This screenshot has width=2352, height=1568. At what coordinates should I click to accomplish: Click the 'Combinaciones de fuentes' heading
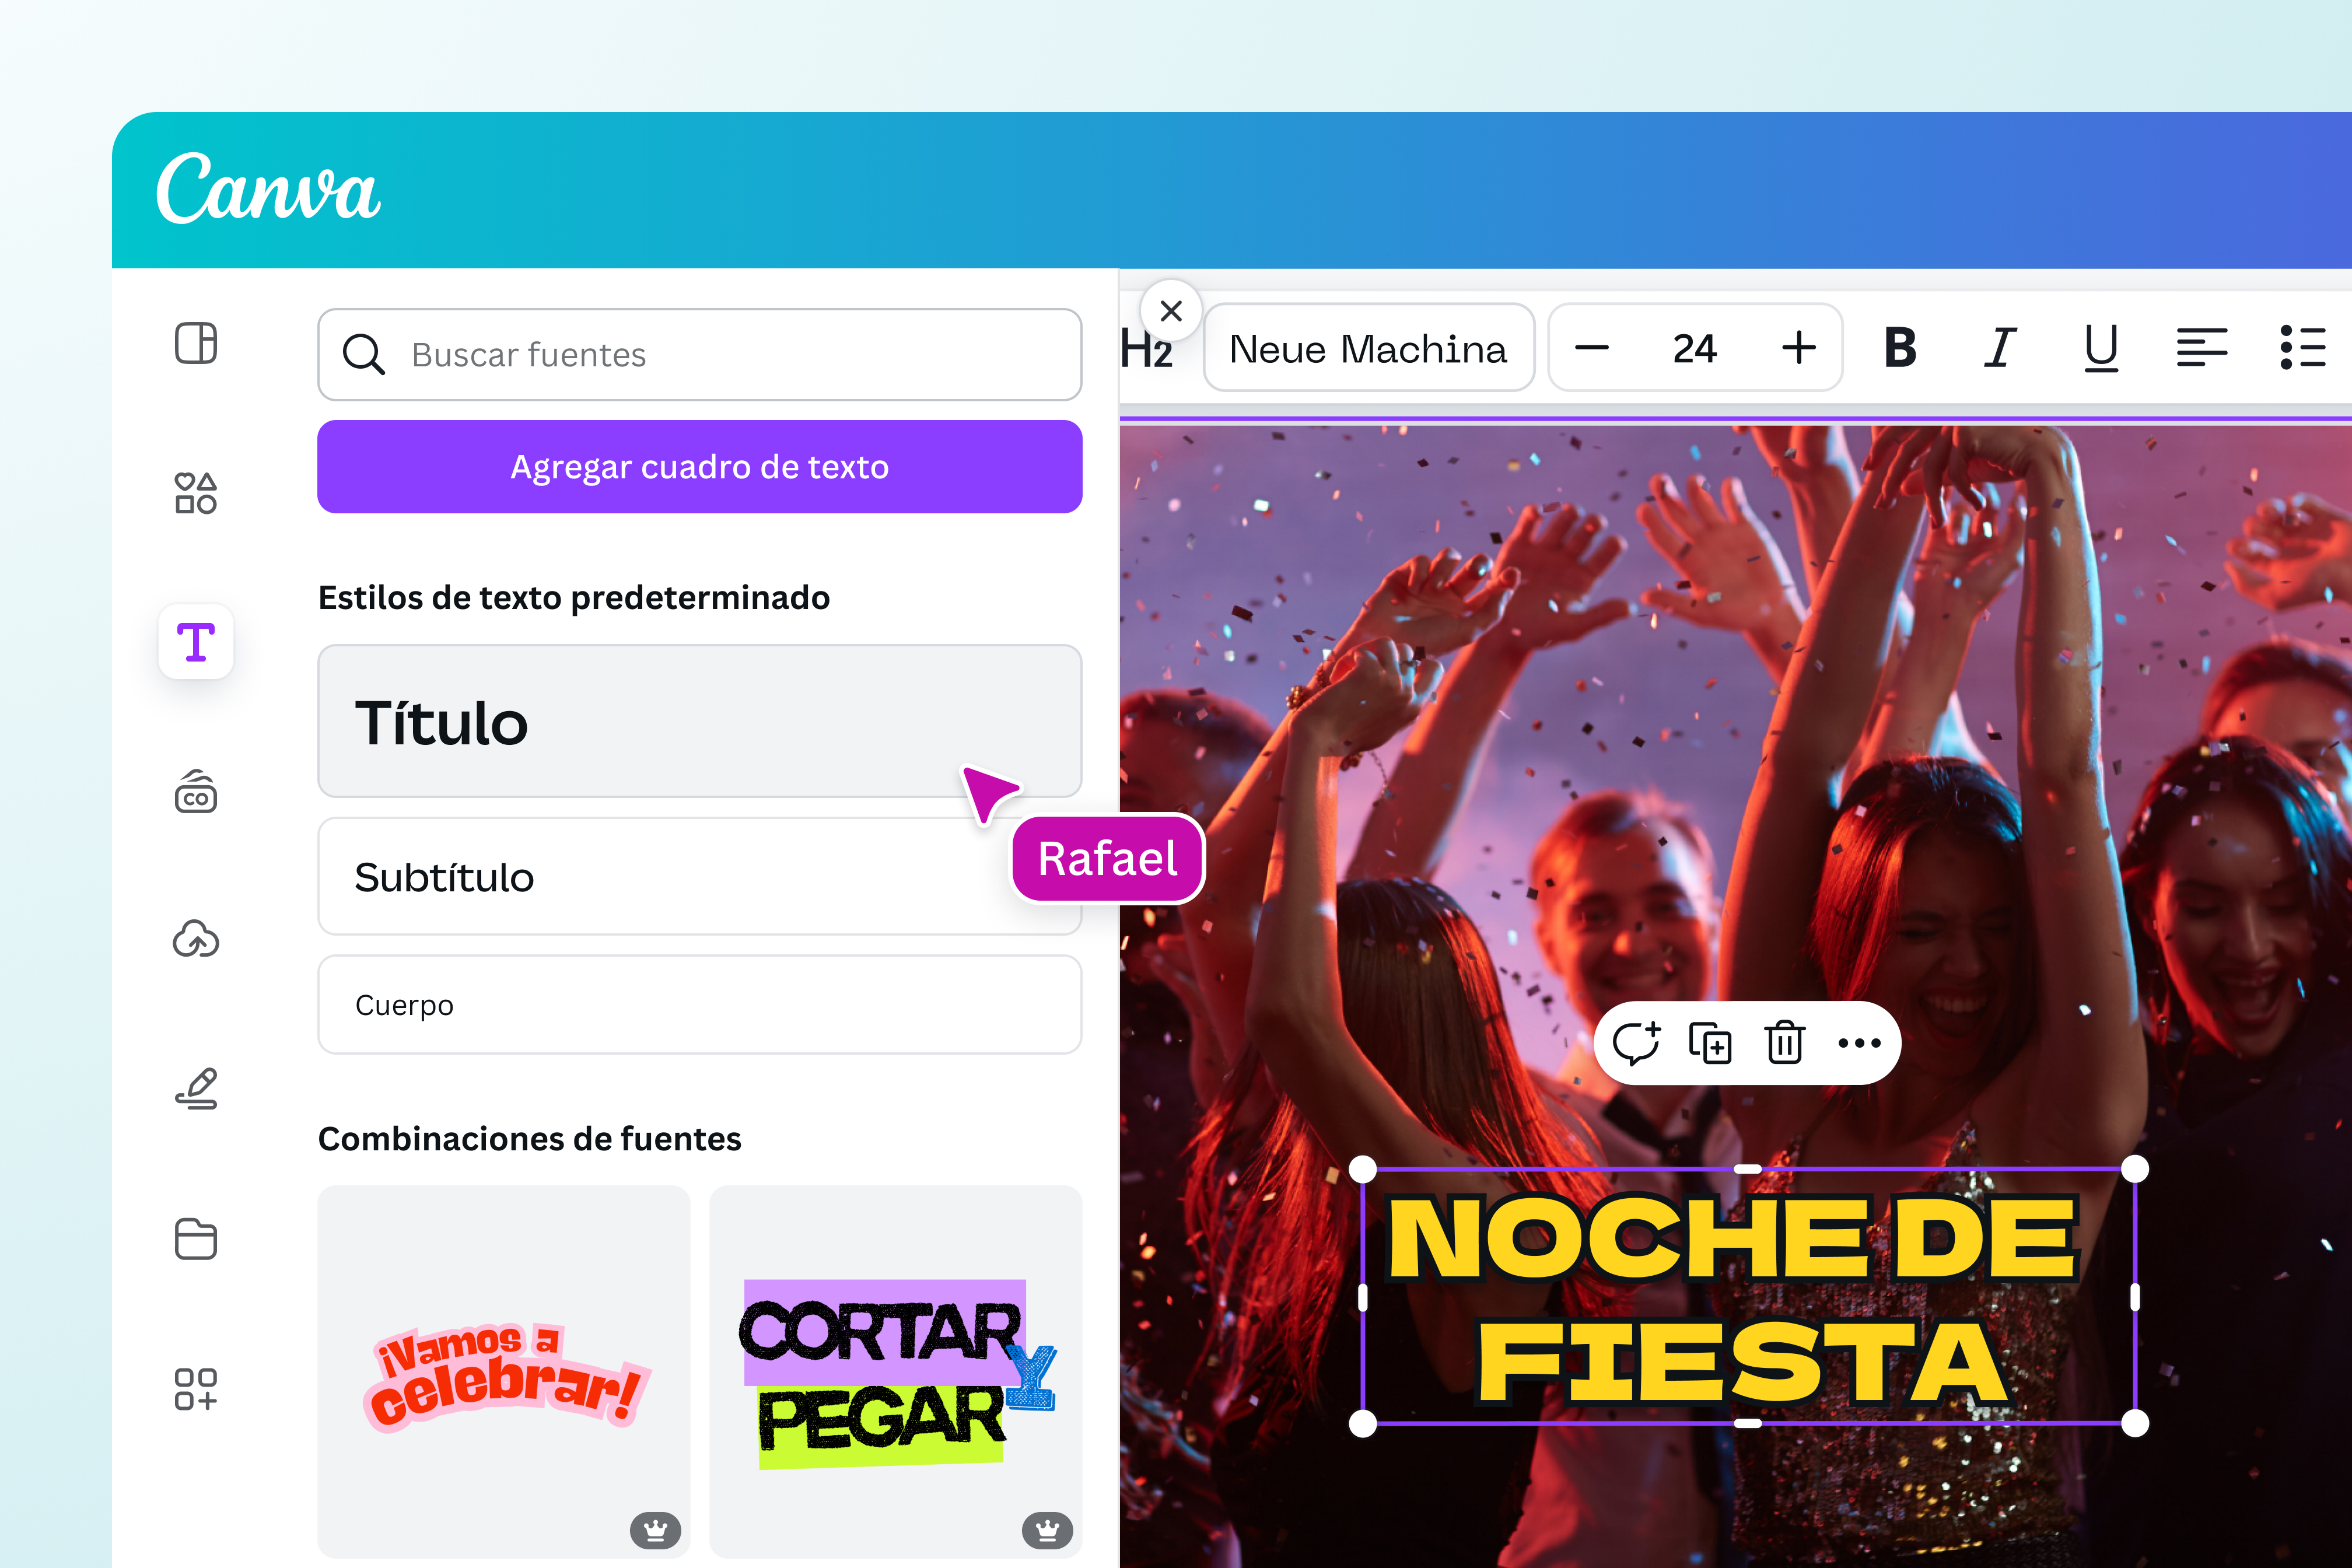point(530,1139)
